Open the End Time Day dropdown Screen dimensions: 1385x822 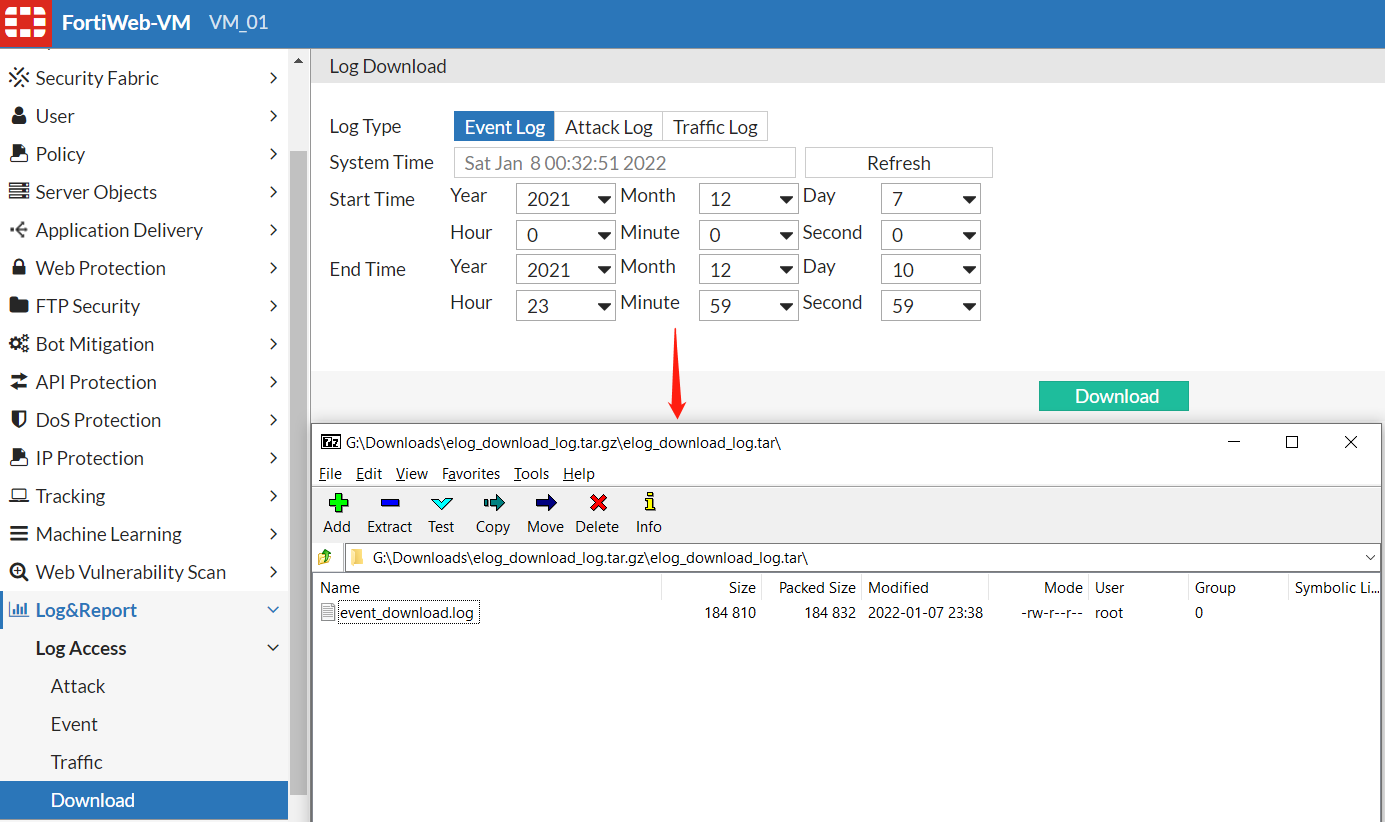click(x=930, y=270)
